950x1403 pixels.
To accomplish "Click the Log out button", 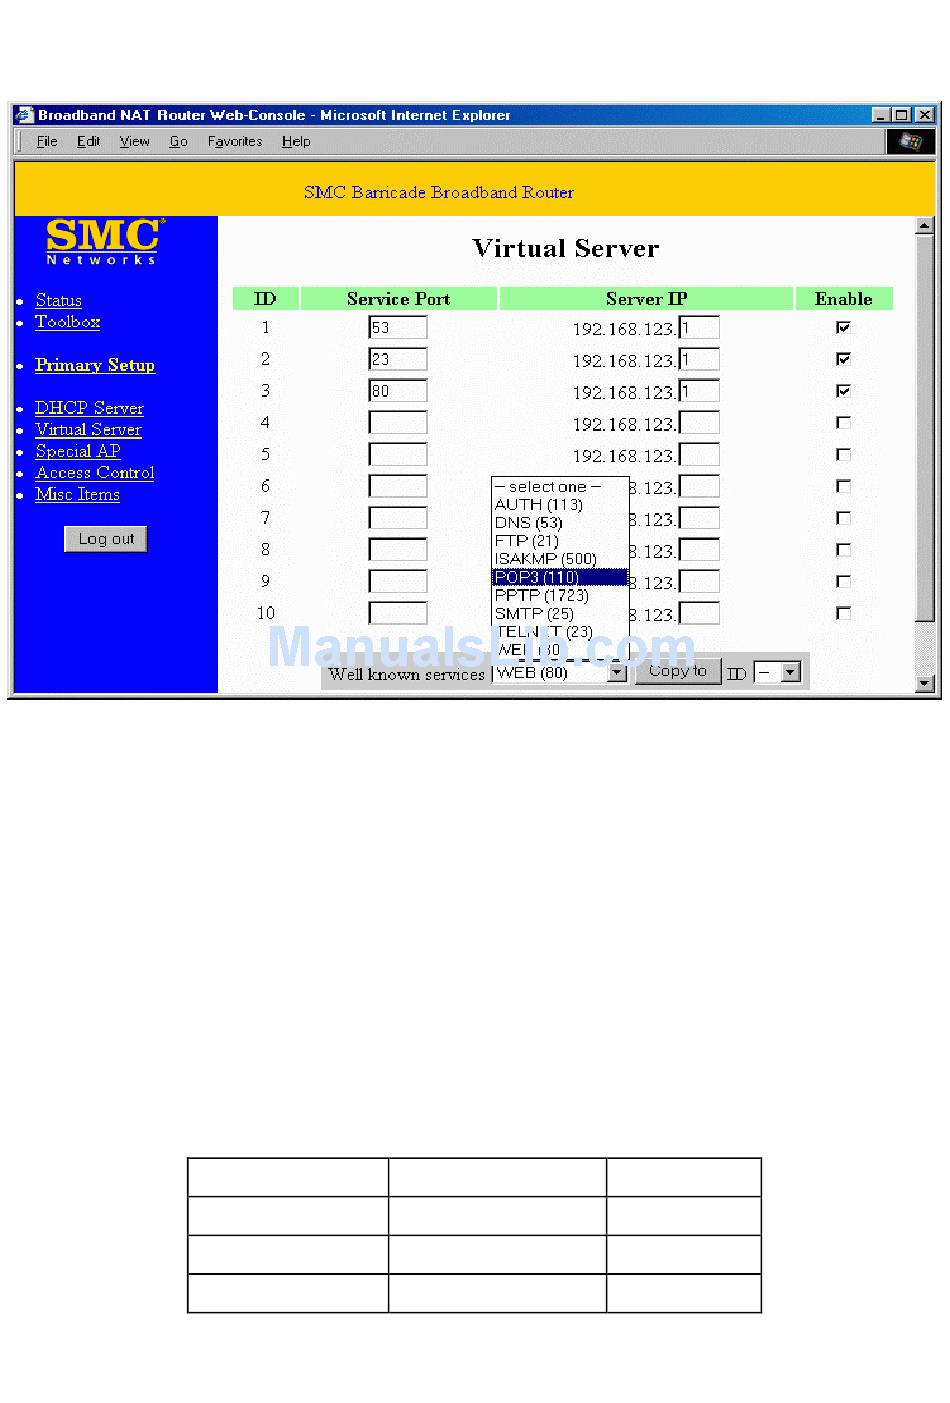I will [106, 539].
